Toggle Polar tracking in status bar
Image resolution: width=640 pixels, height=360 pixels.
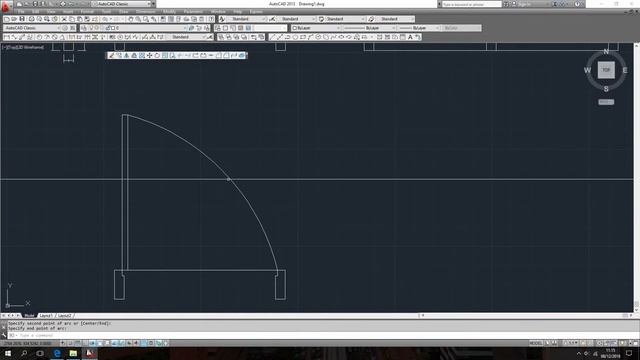click(x=92, y=343)
